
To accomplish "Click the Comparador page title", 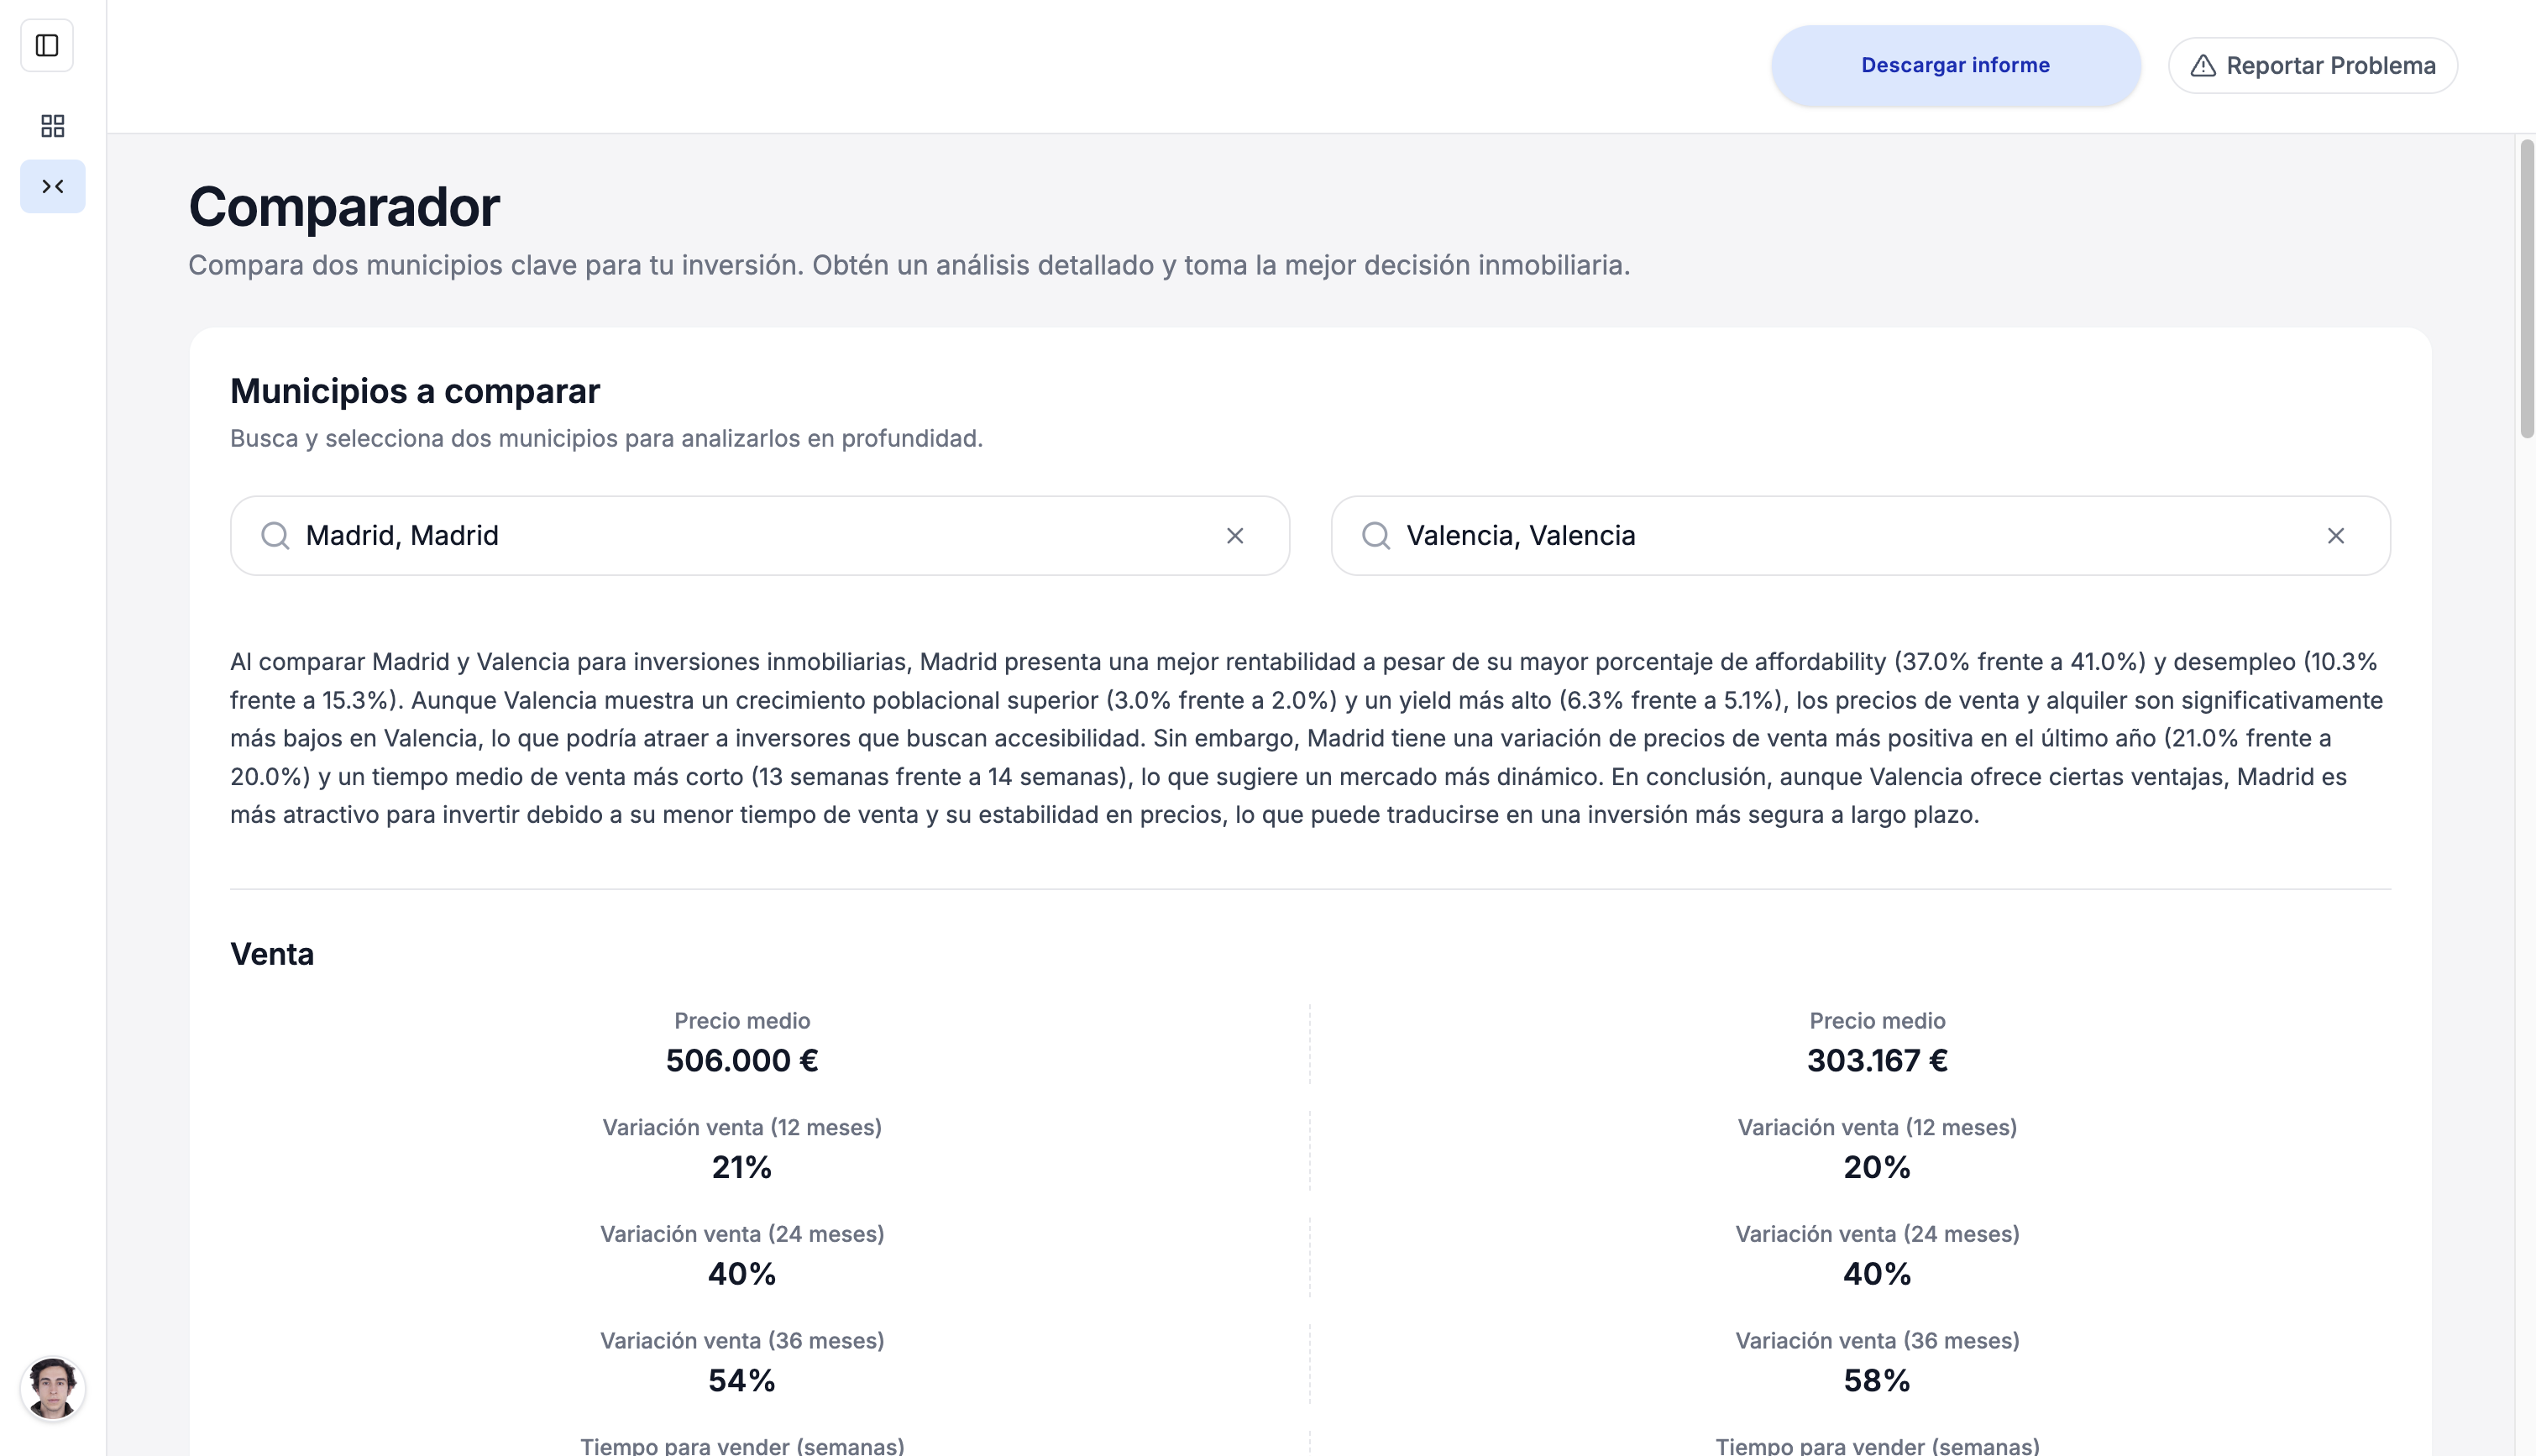I will (x=343, y=207).
